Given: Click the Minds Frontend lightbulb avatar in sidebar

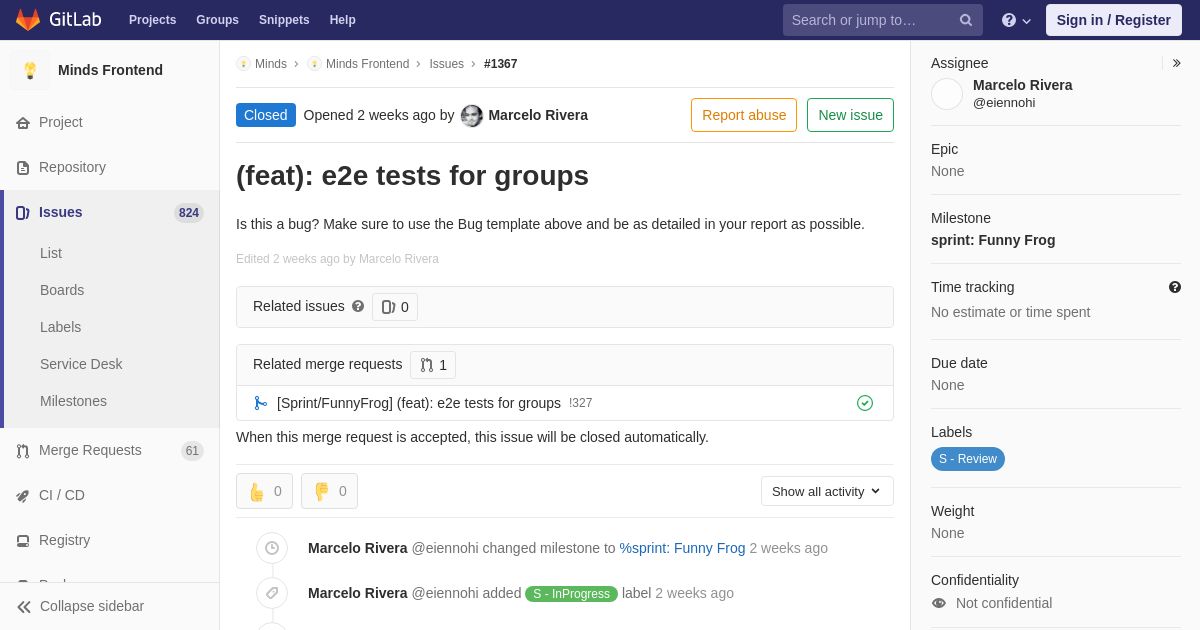Looking at the screenshot, I should [x=30, y=70].
